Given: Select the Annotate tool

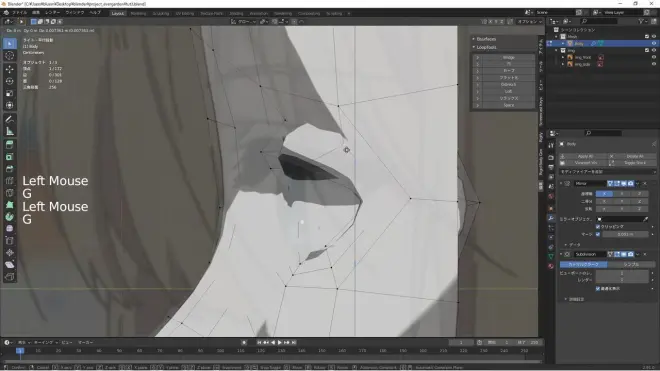Looking at the screenshot, I should pyautogui.click(x=10, y=120).
